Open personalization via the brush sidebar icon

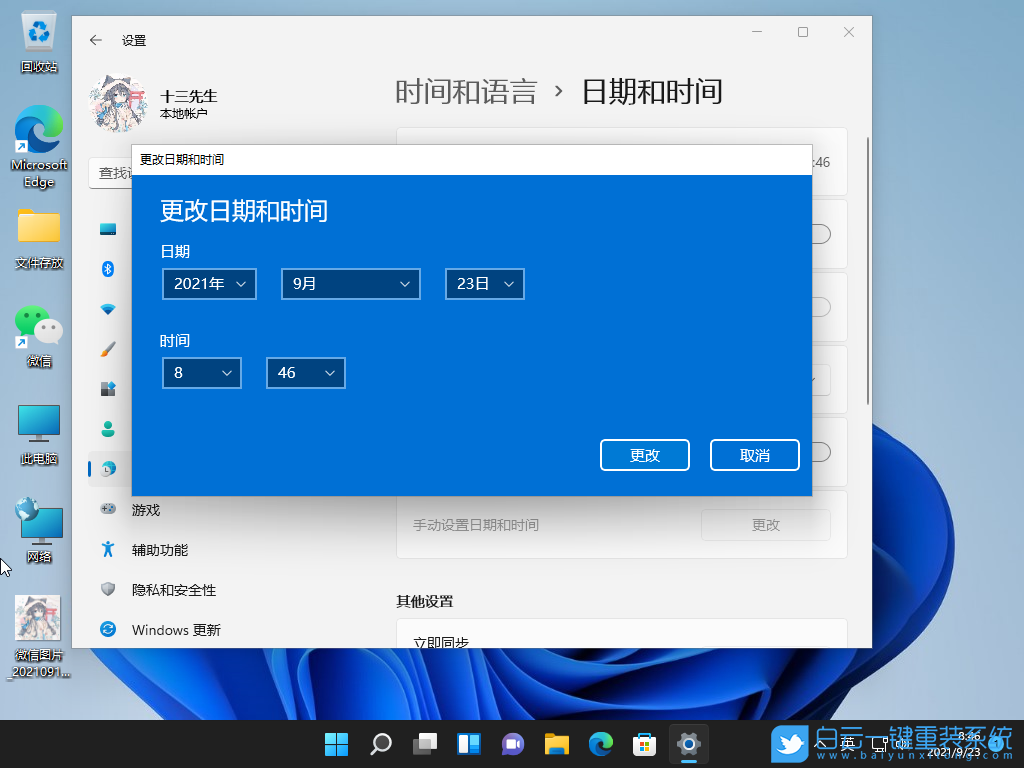[107, 349]
